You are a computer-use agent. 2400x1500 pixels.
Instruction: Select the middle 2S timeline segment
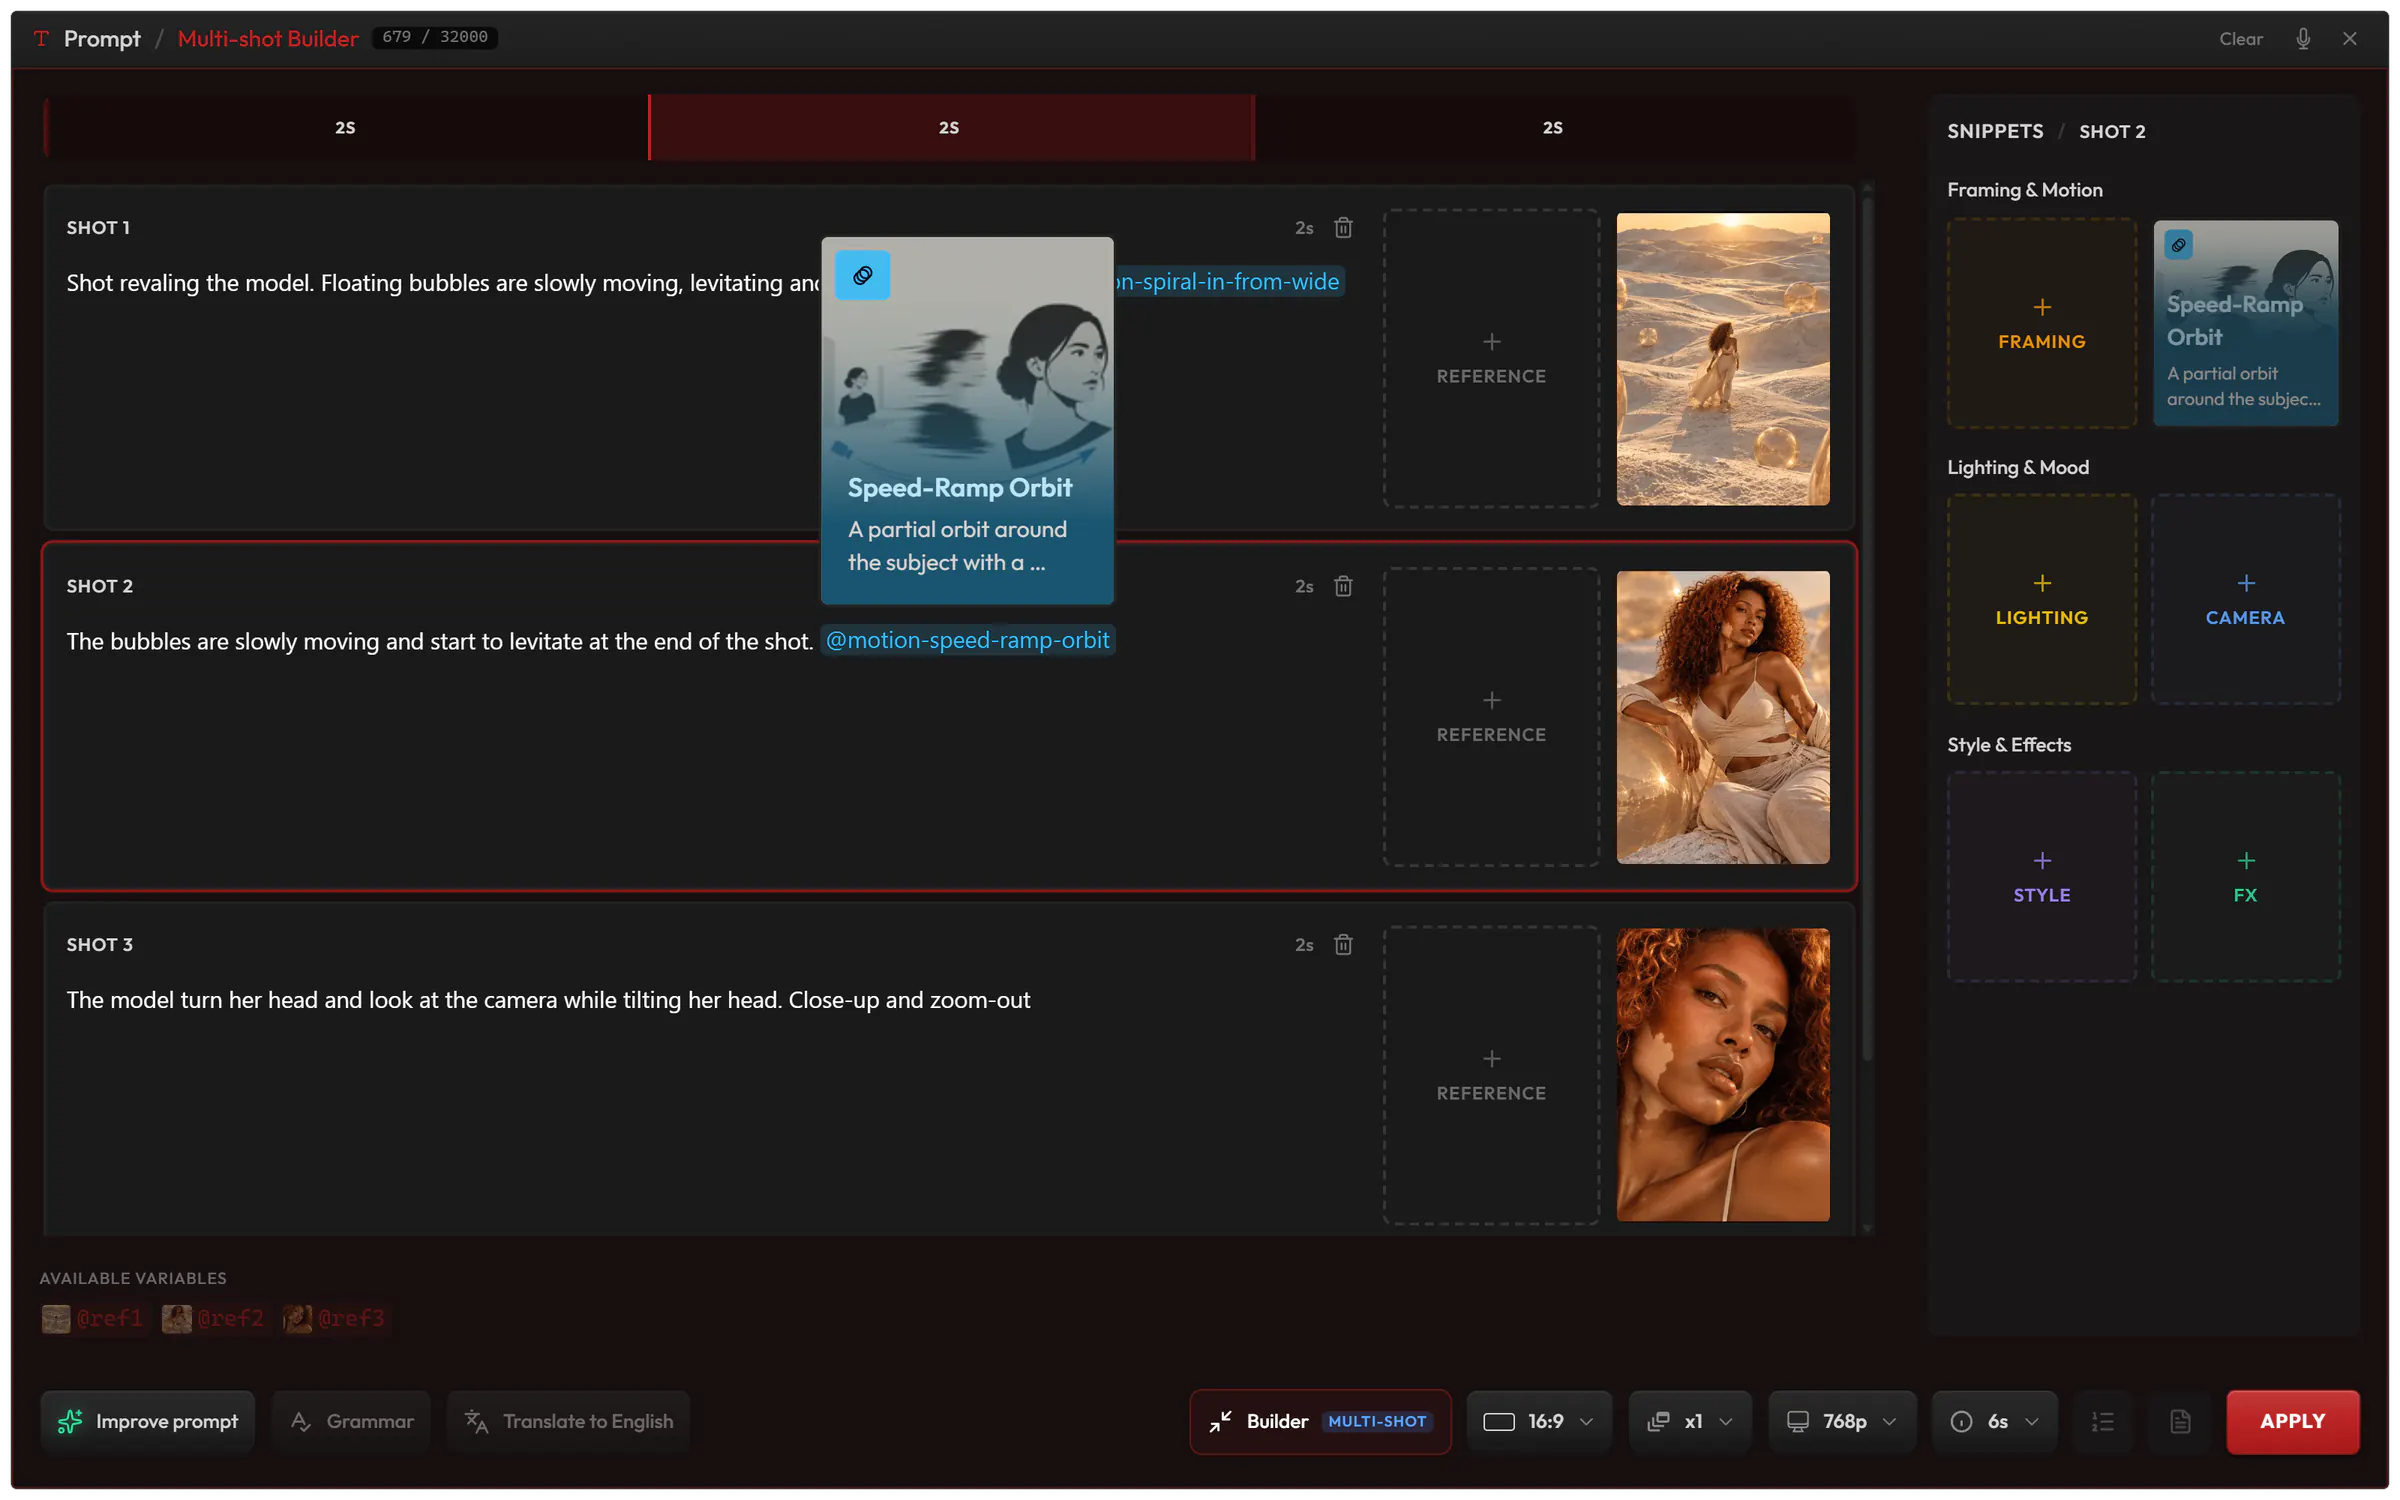pos(950,127)
